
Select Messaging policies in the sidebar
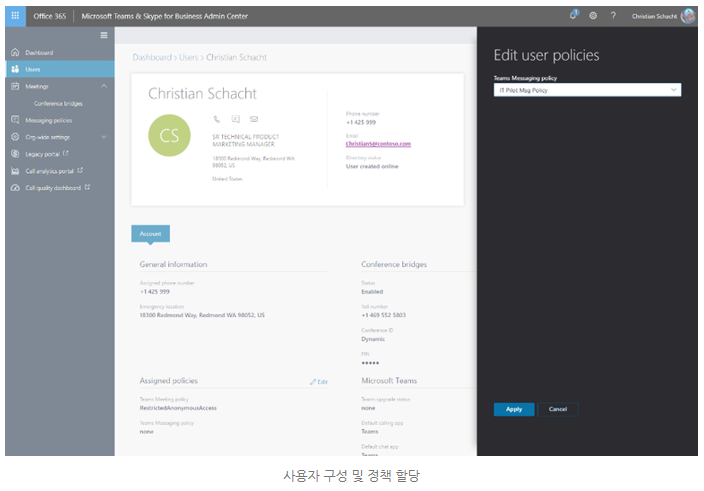point(48,120)
